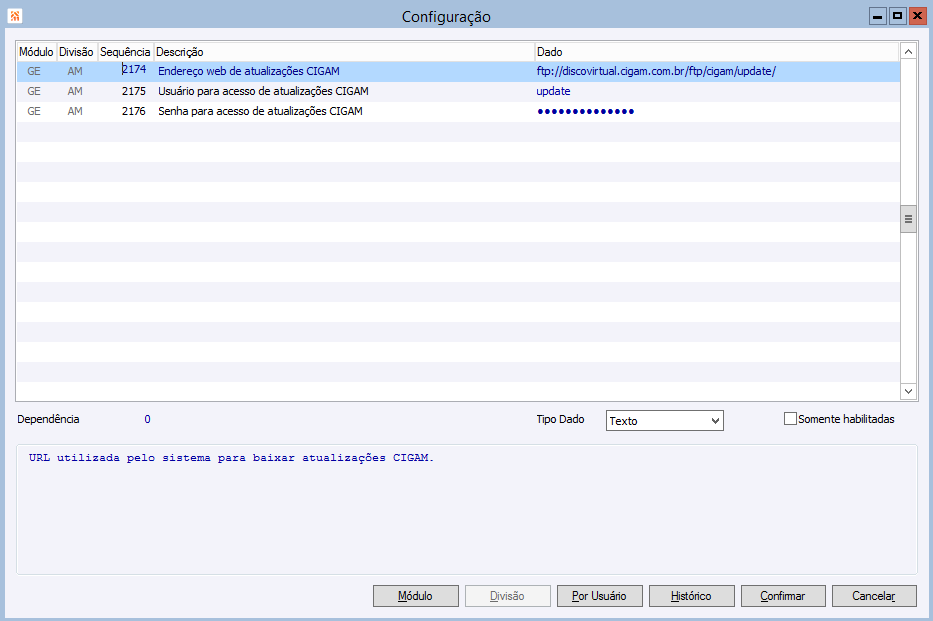The image size is (933, 621).
Task: Select row Senha para acesso de atualizações CIGAM
Action: click(x=458, y=111)
